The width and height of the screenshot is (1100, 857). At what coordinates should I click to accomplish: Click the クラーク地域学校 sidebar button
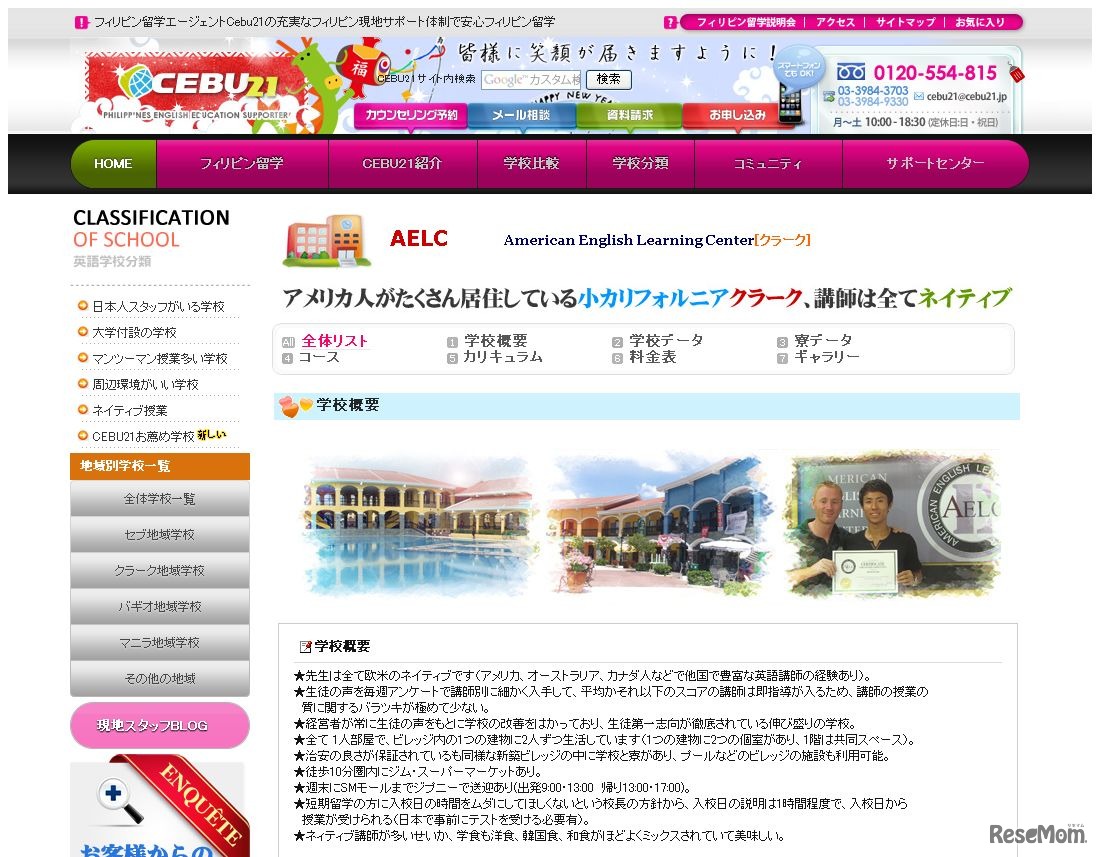(160, 570)
